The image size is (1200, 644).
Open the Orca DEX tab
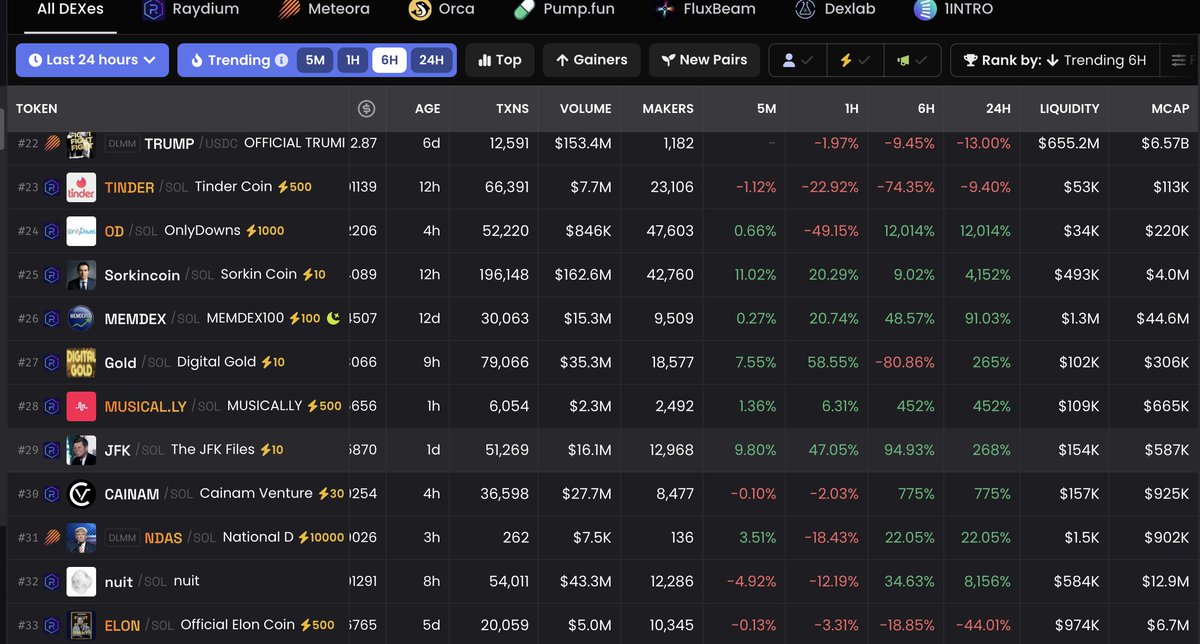point(442,9)
